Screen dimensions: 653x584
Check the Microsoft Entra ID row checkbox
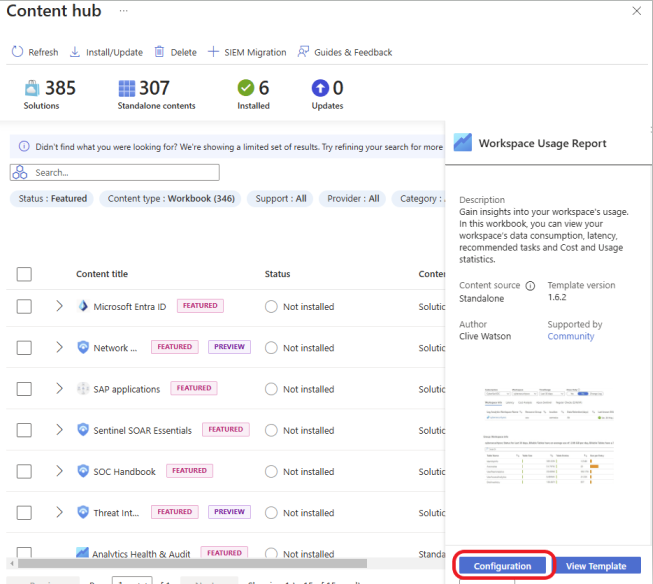click(x=24, y=307)
